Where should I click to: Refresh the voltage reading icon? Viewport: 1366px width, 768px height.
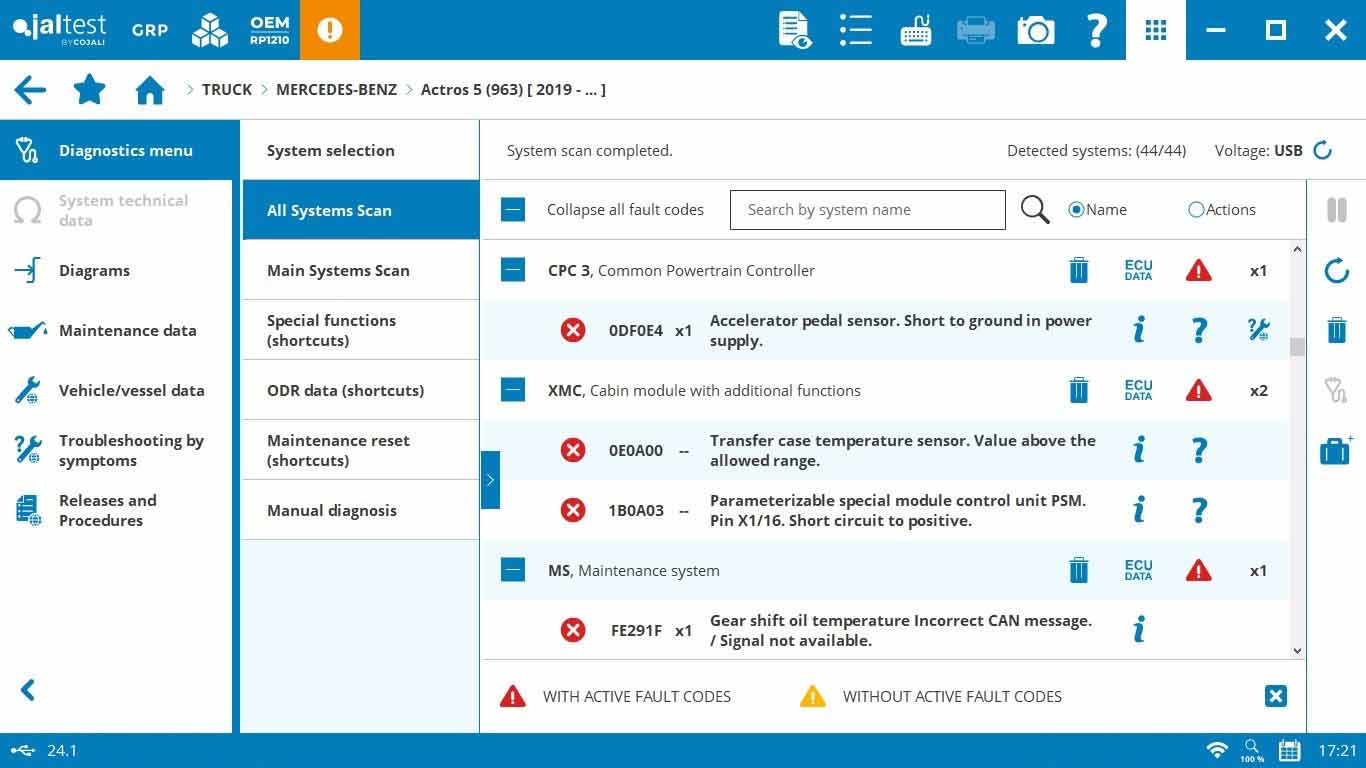(x=1322, y=150)
